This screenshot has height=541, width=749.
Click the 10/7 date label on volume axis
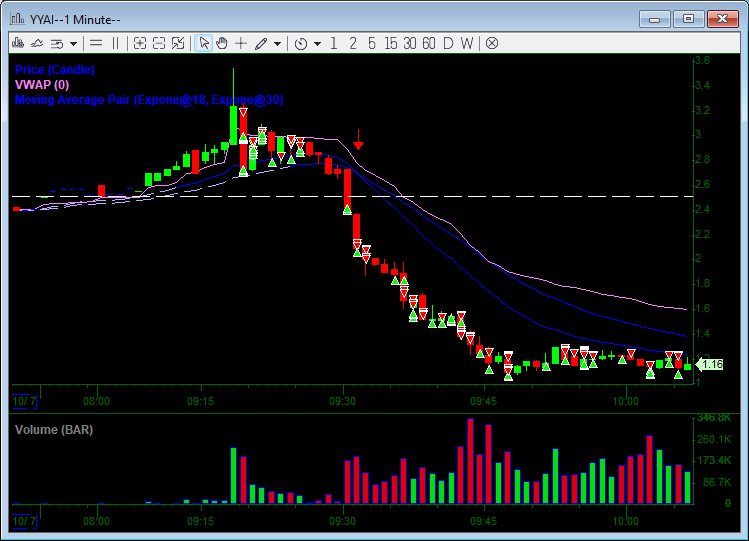(x=24, y=521)
